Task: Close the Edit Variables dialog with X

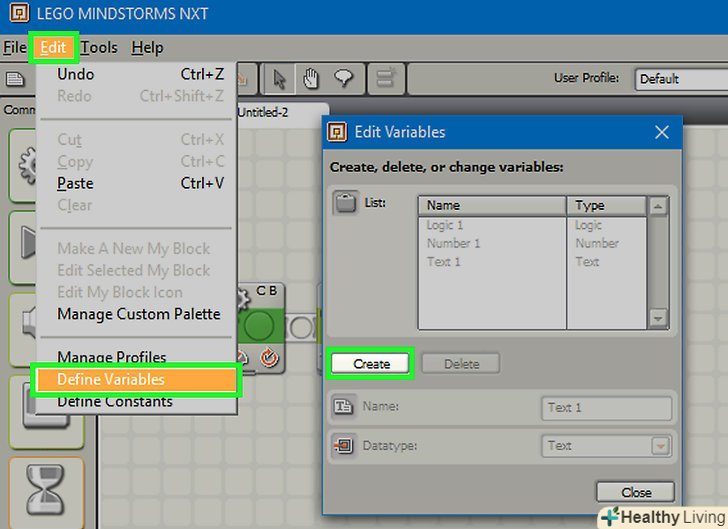Action: 662,132
